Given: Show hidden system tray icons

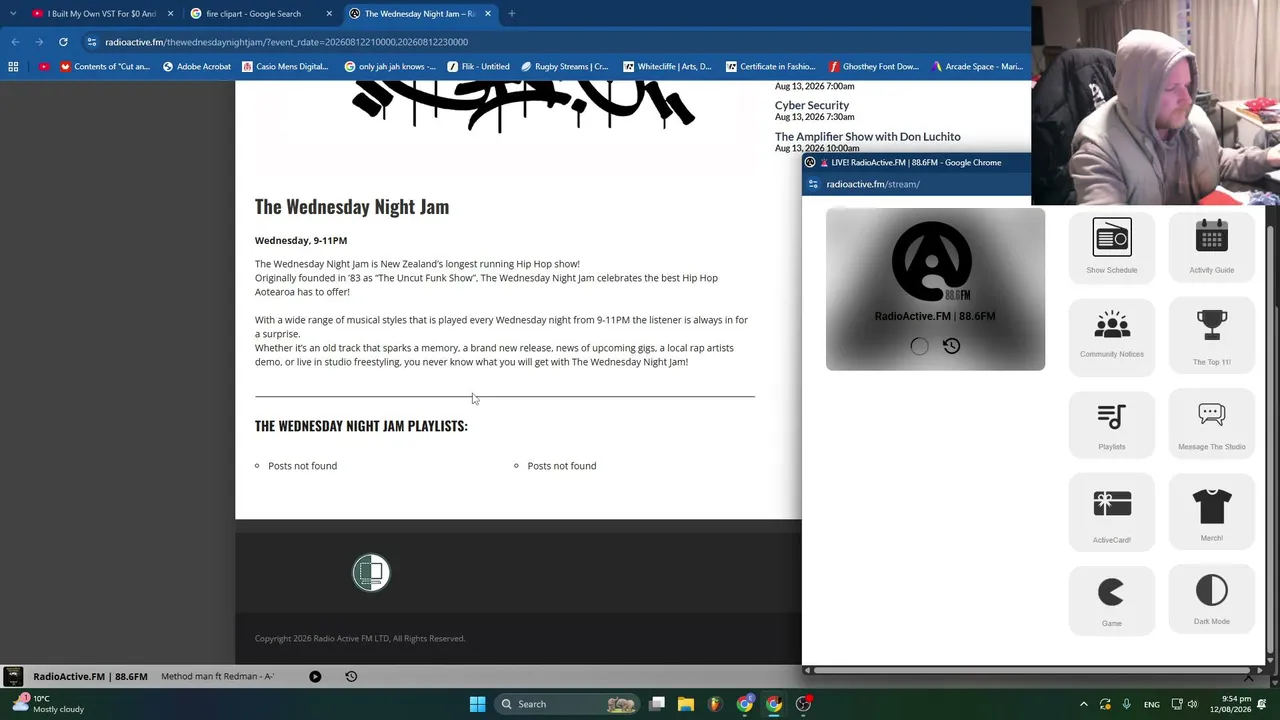Looking at the screenshot, I should [1084, 704].
